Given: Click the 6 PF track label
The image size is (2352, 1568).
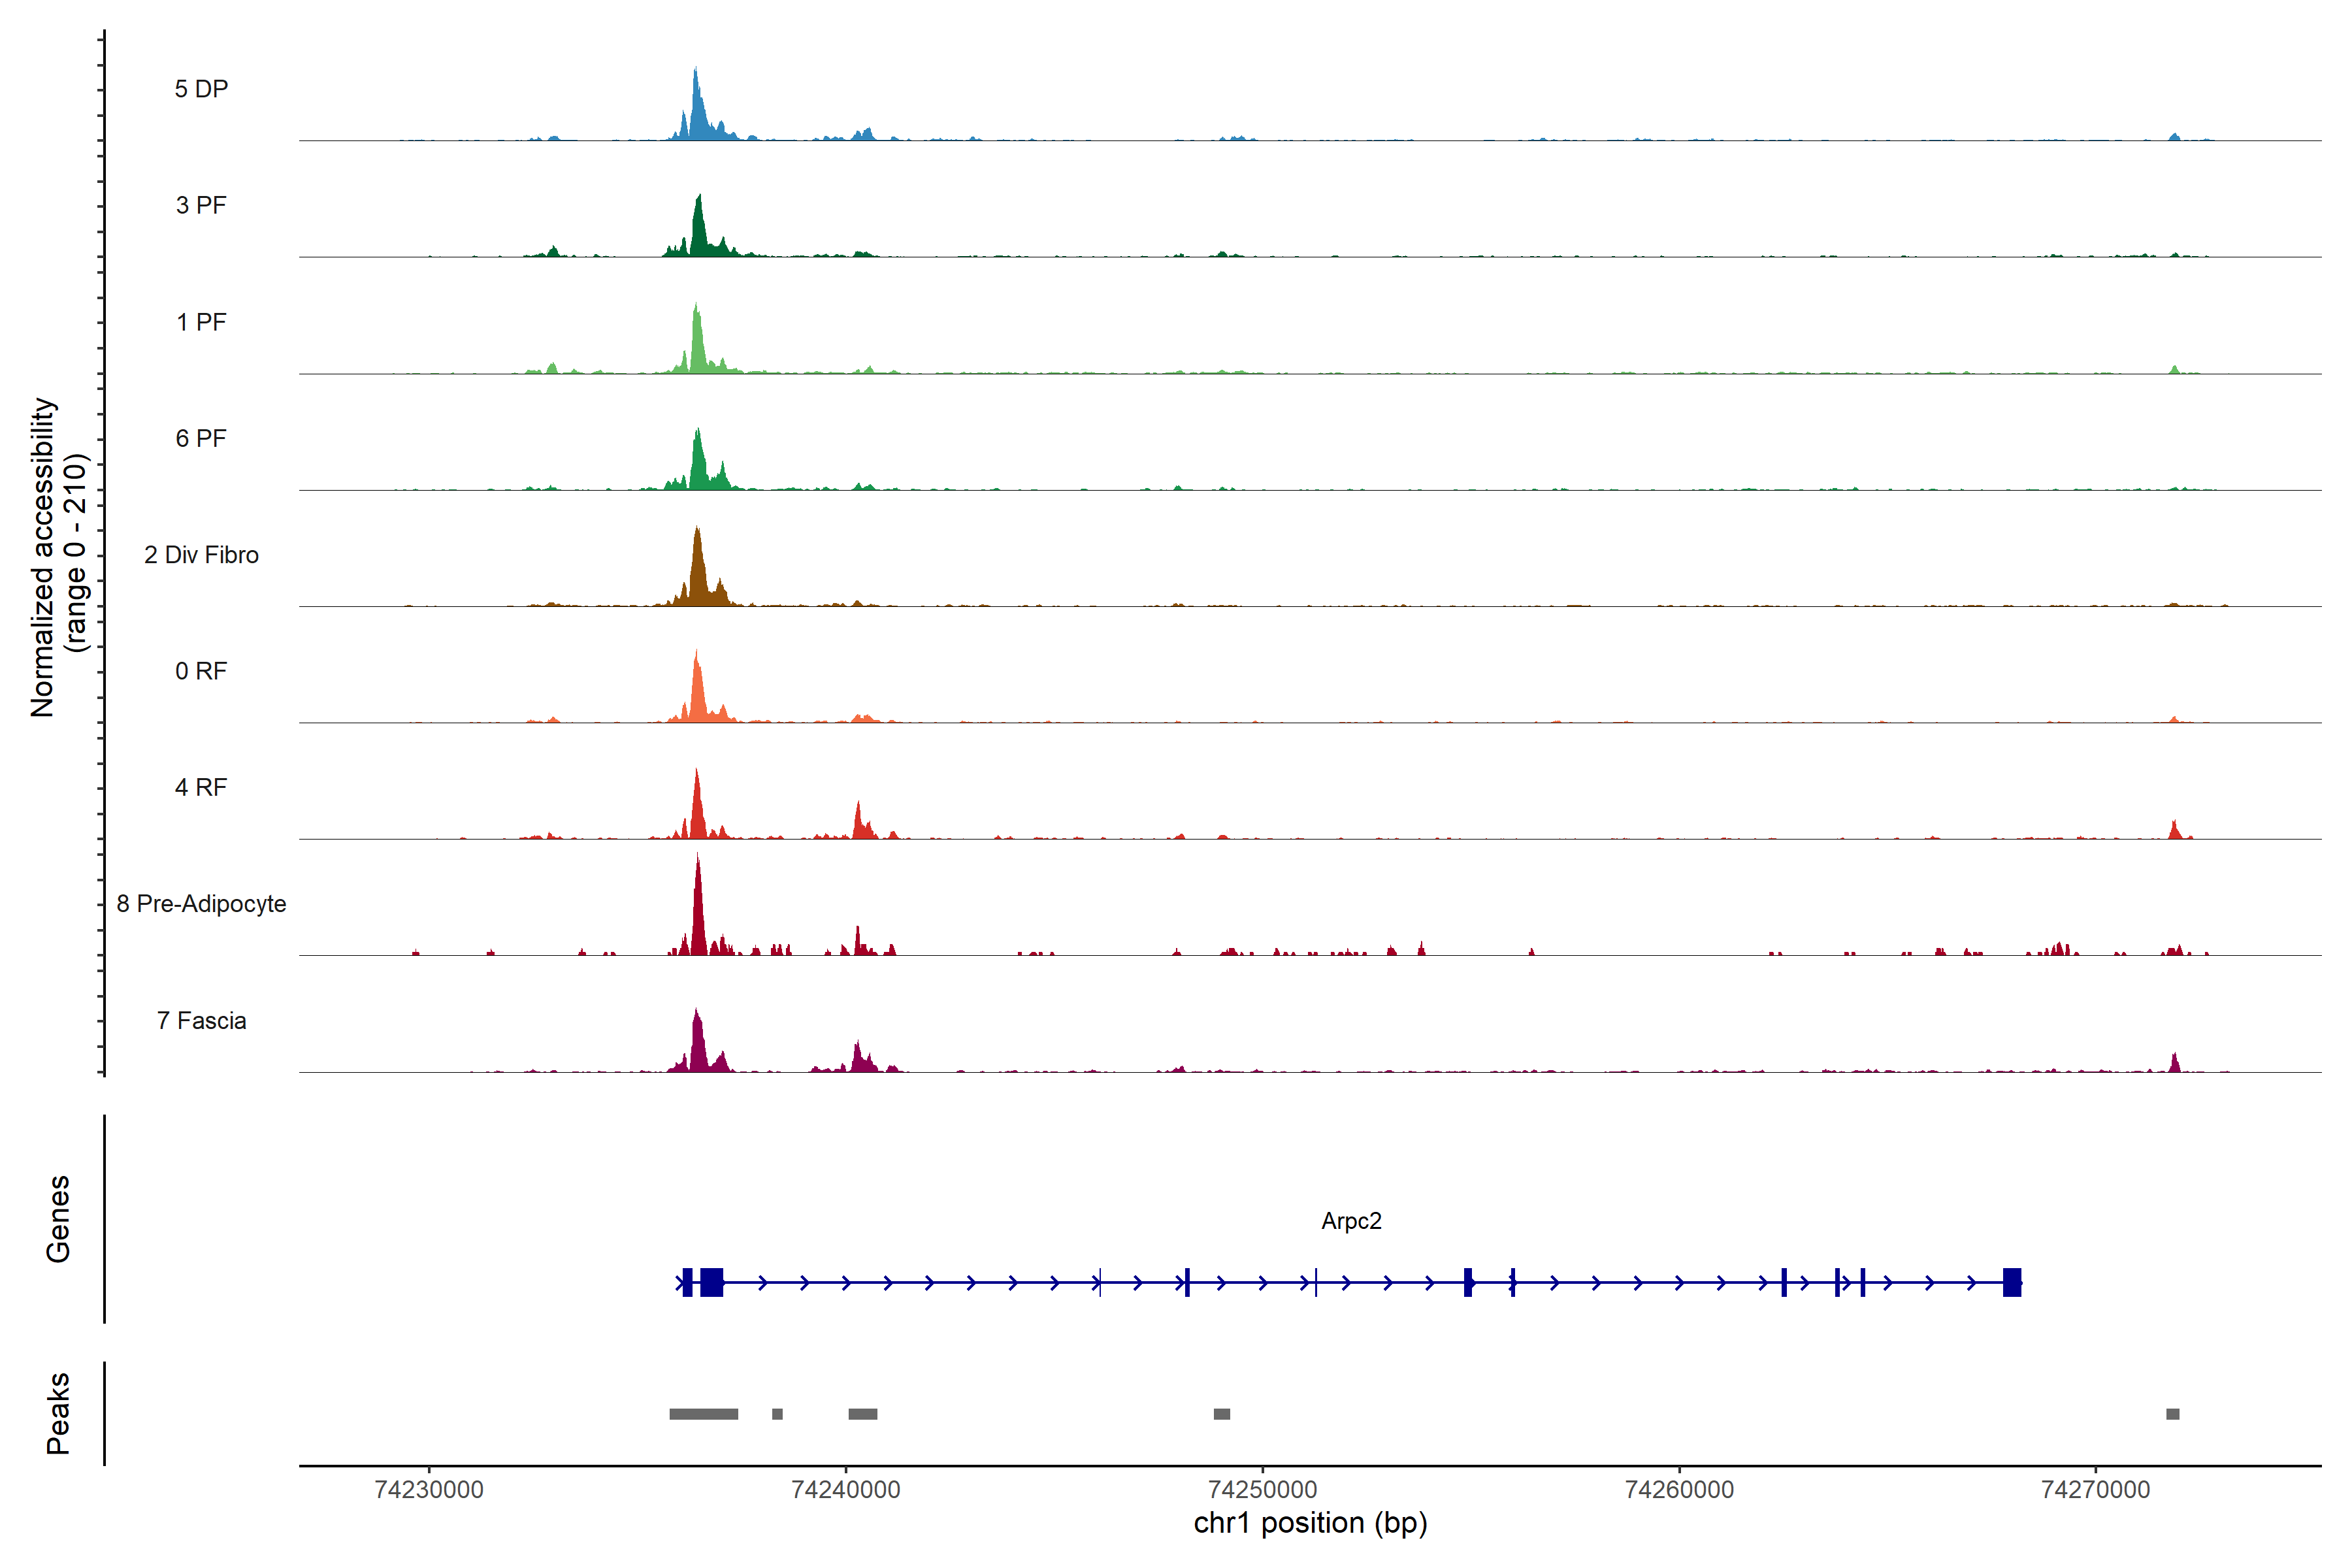Looking at the screenshot, I should point(201,438).
